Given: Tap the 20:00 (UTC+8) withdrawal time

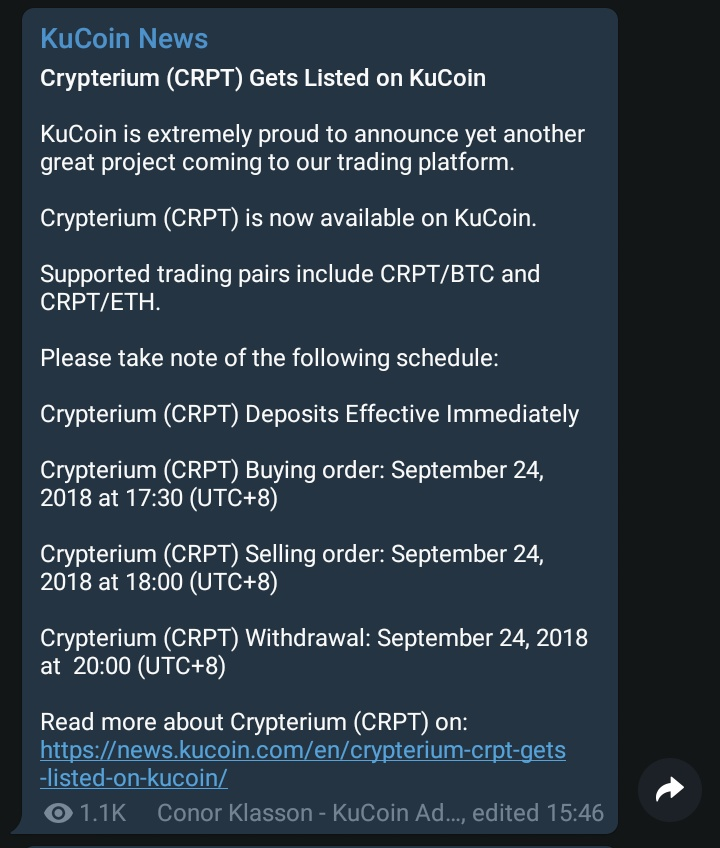Looking at the screenshot, I should coord(150,666).
